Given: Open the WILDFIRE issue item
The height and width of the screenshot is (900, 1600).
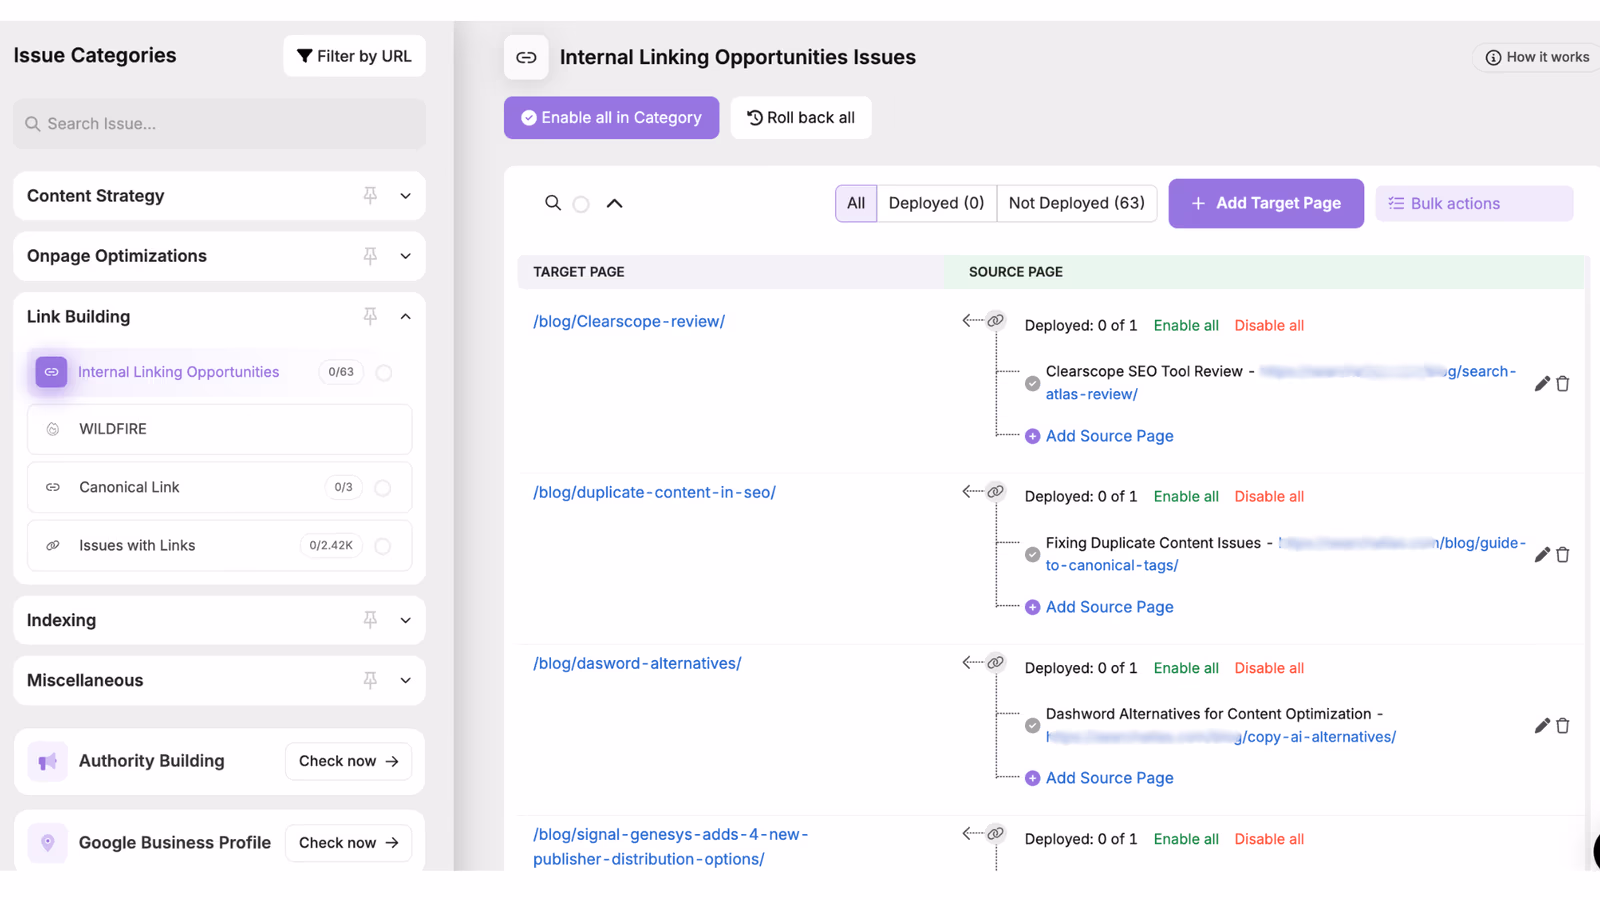Looking at the screenshot, I should [x=219, y=429].
